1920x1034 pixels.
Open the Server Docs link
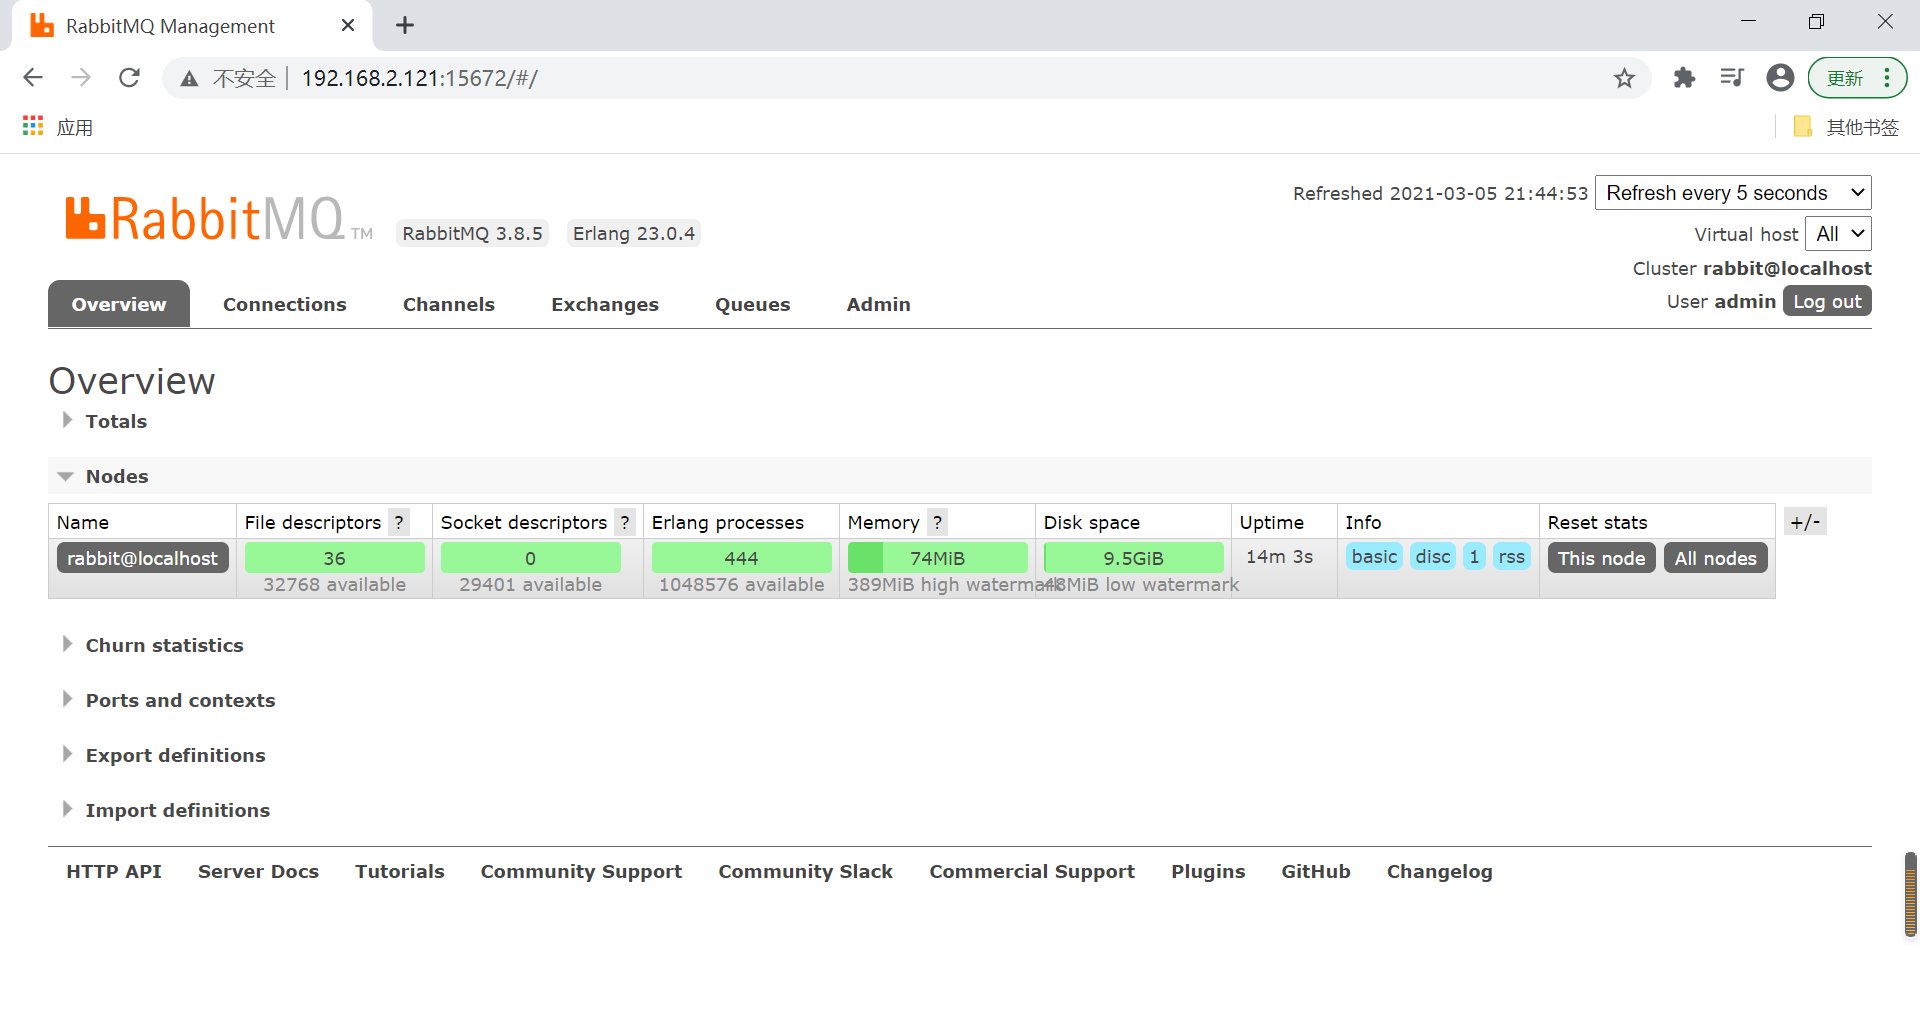(258, 871)
